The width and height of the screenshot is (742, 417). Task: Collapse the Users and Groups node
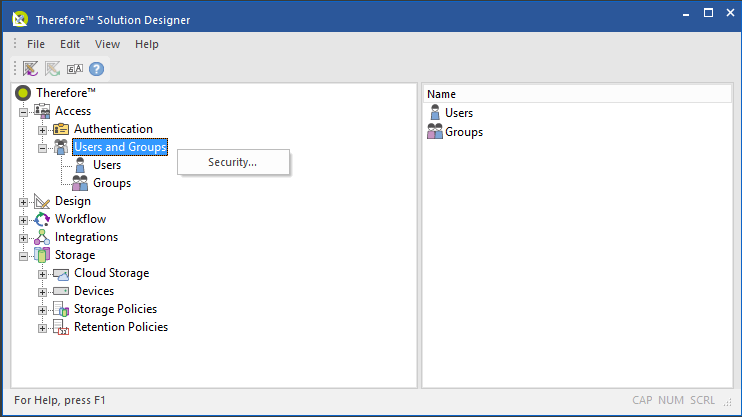42,148
